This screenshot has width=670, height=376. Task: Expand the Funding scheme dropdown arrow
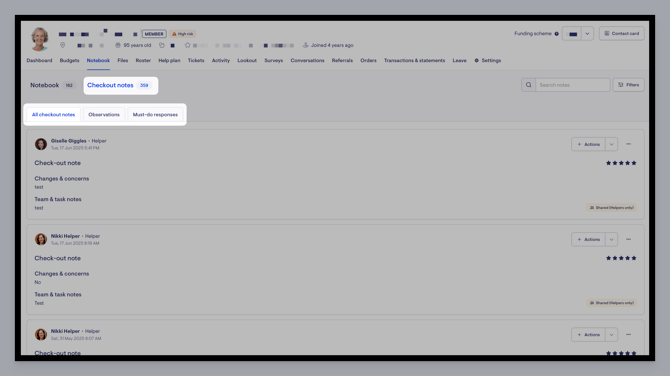pos(587,34)
